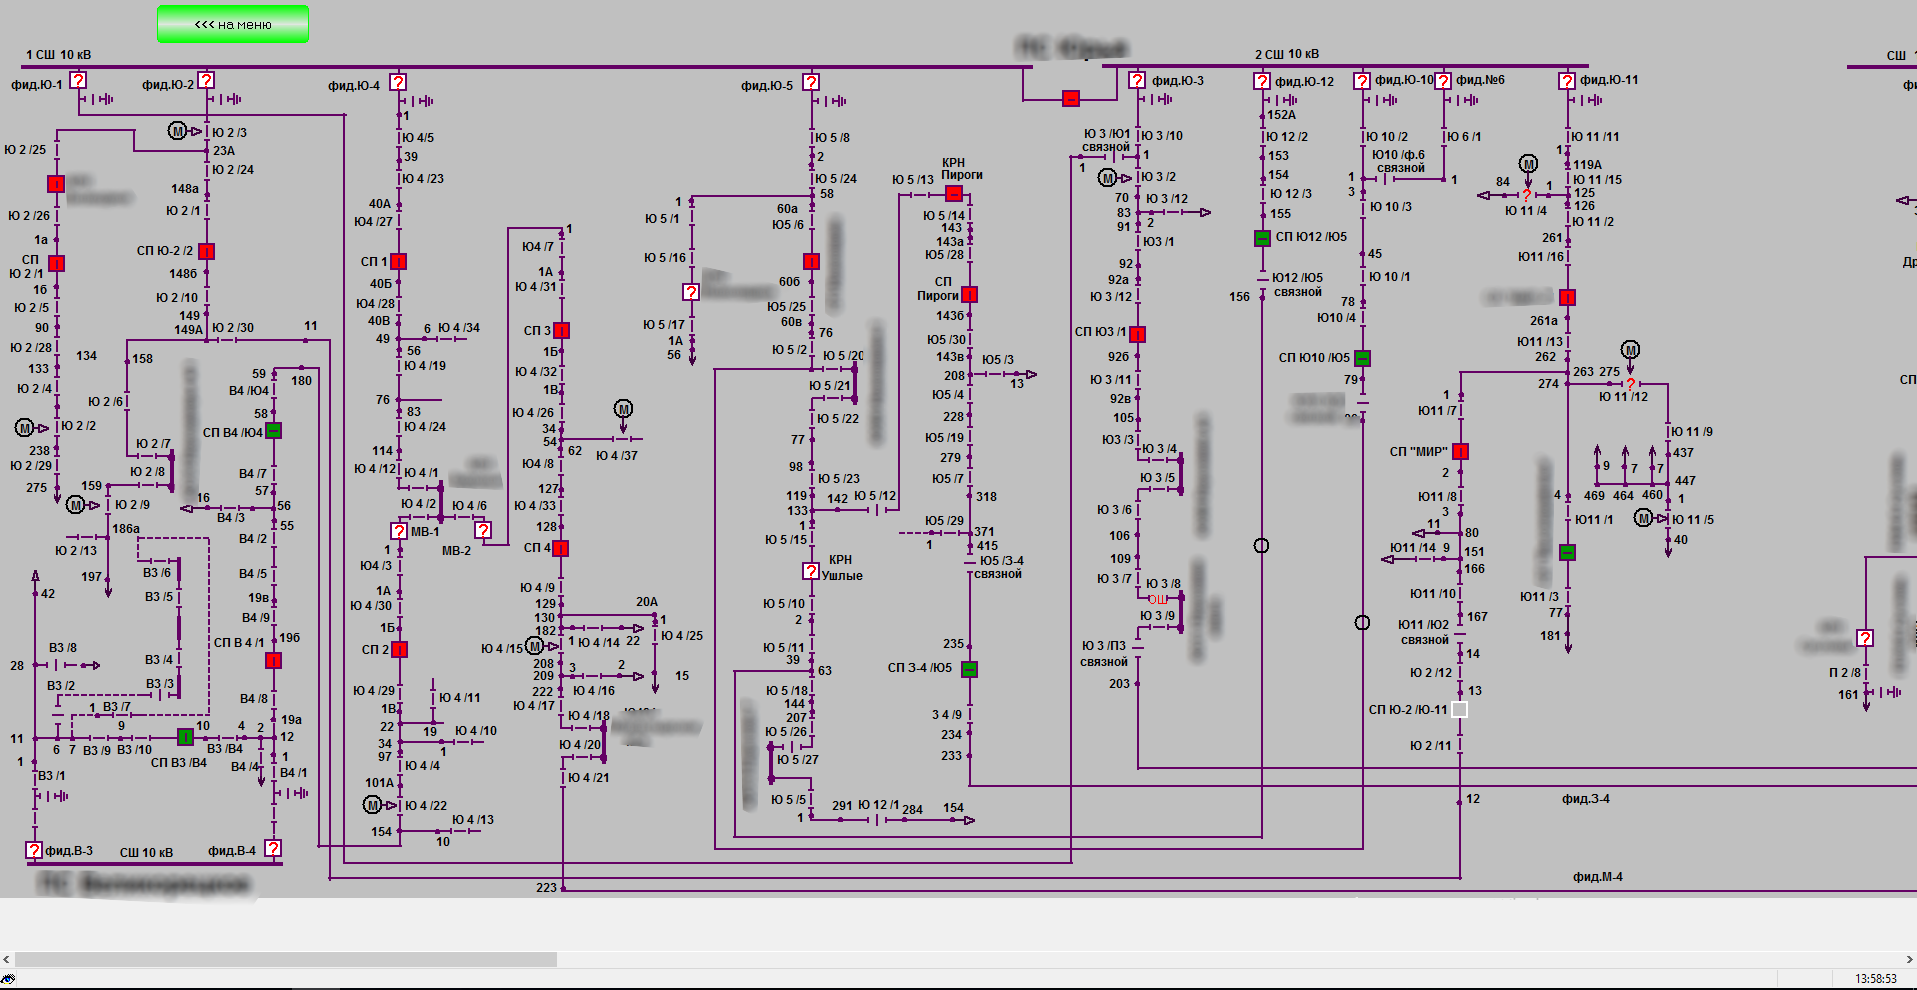This screenshot has height=990, width=1917.
Task: Click the фид.В-4 breaker question box
Action: coord(272,848)
